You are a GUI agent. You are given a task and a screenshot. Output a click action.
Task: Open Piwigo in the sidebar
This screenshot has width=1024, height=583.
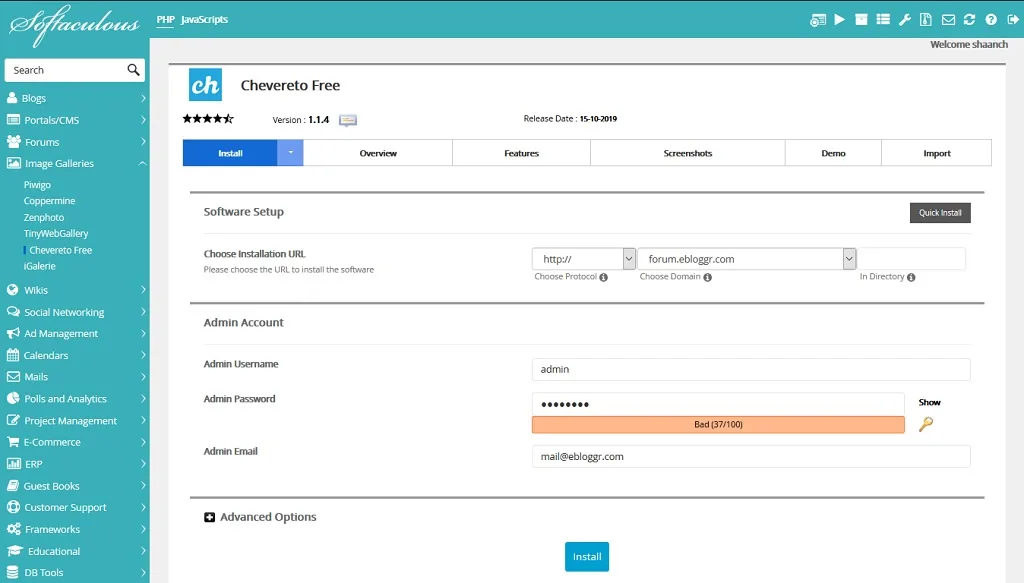tap(37, 185)
